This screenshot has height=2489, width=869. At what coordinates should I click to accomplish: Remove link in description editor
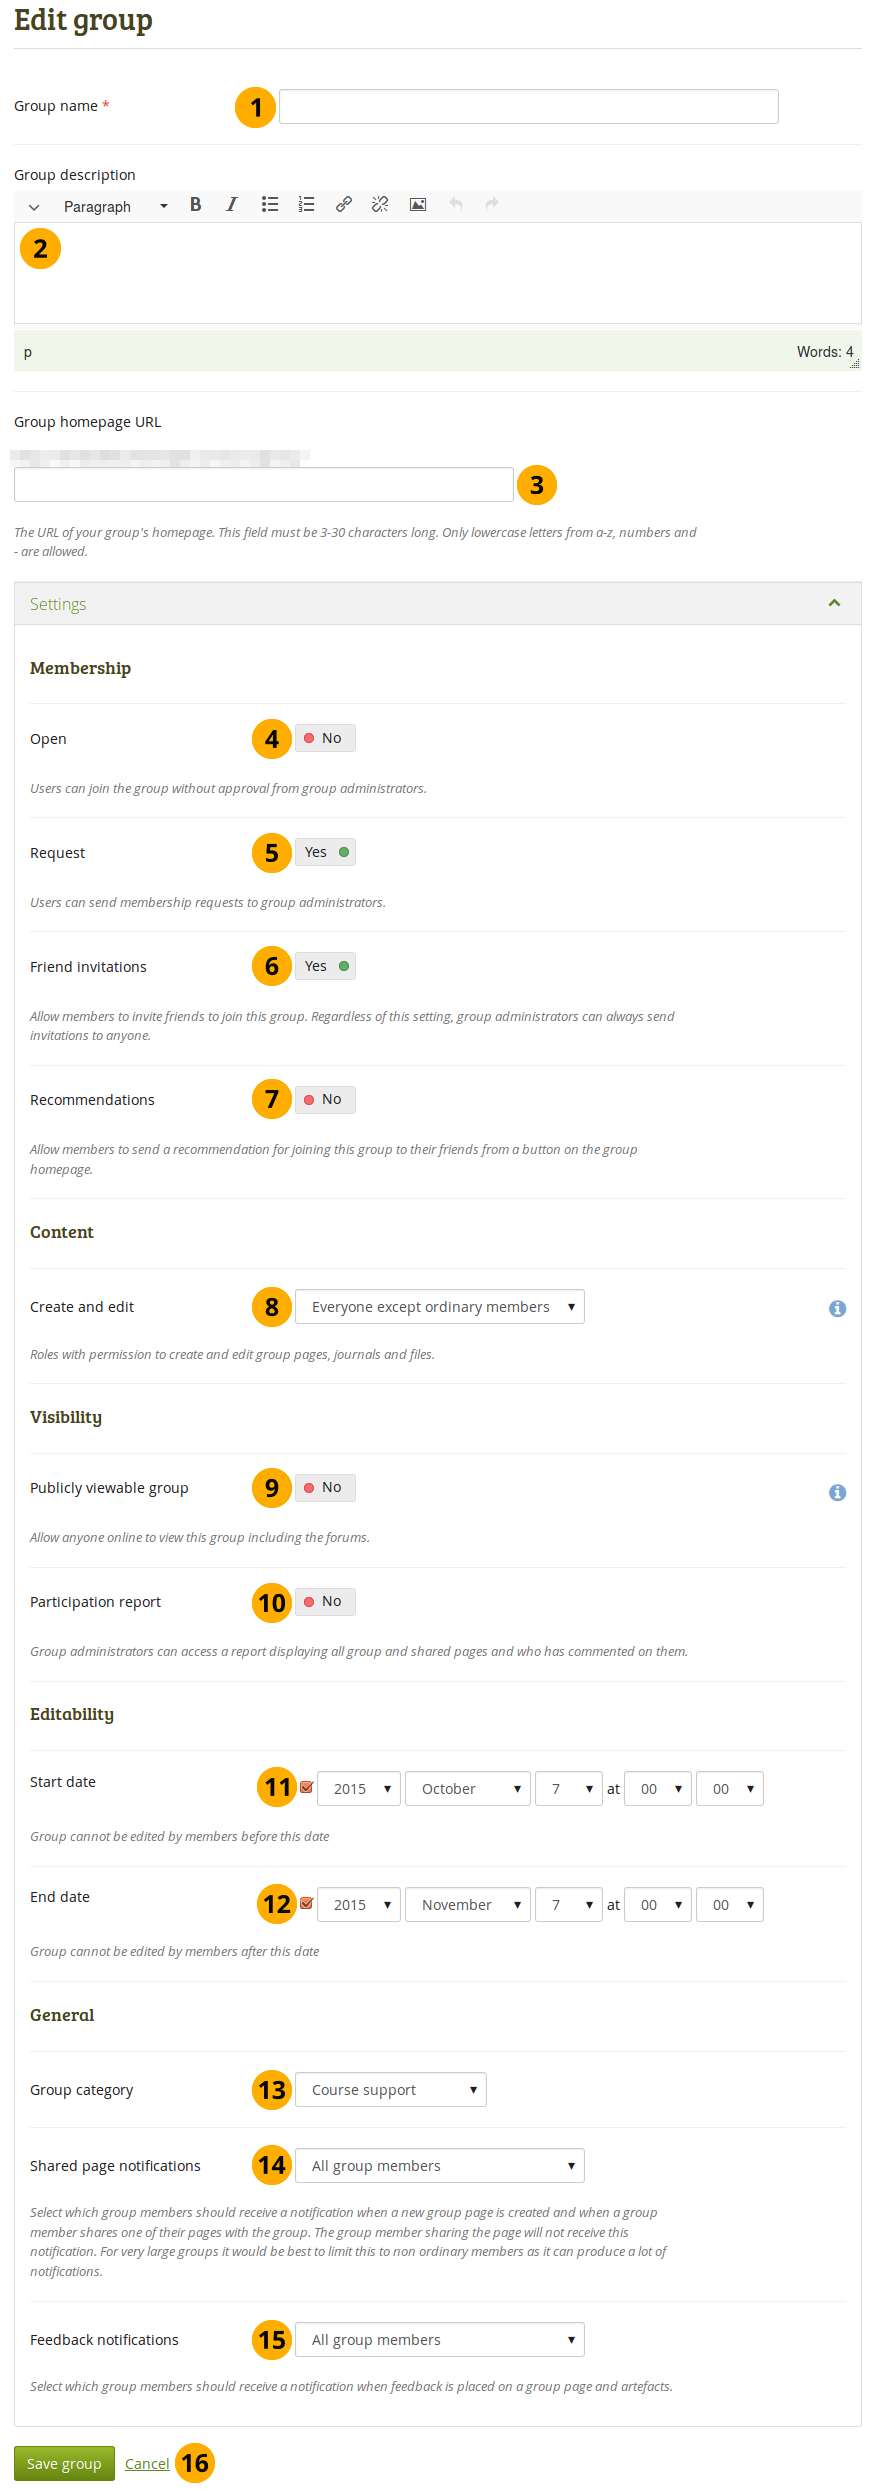click(x=380, y=204)
